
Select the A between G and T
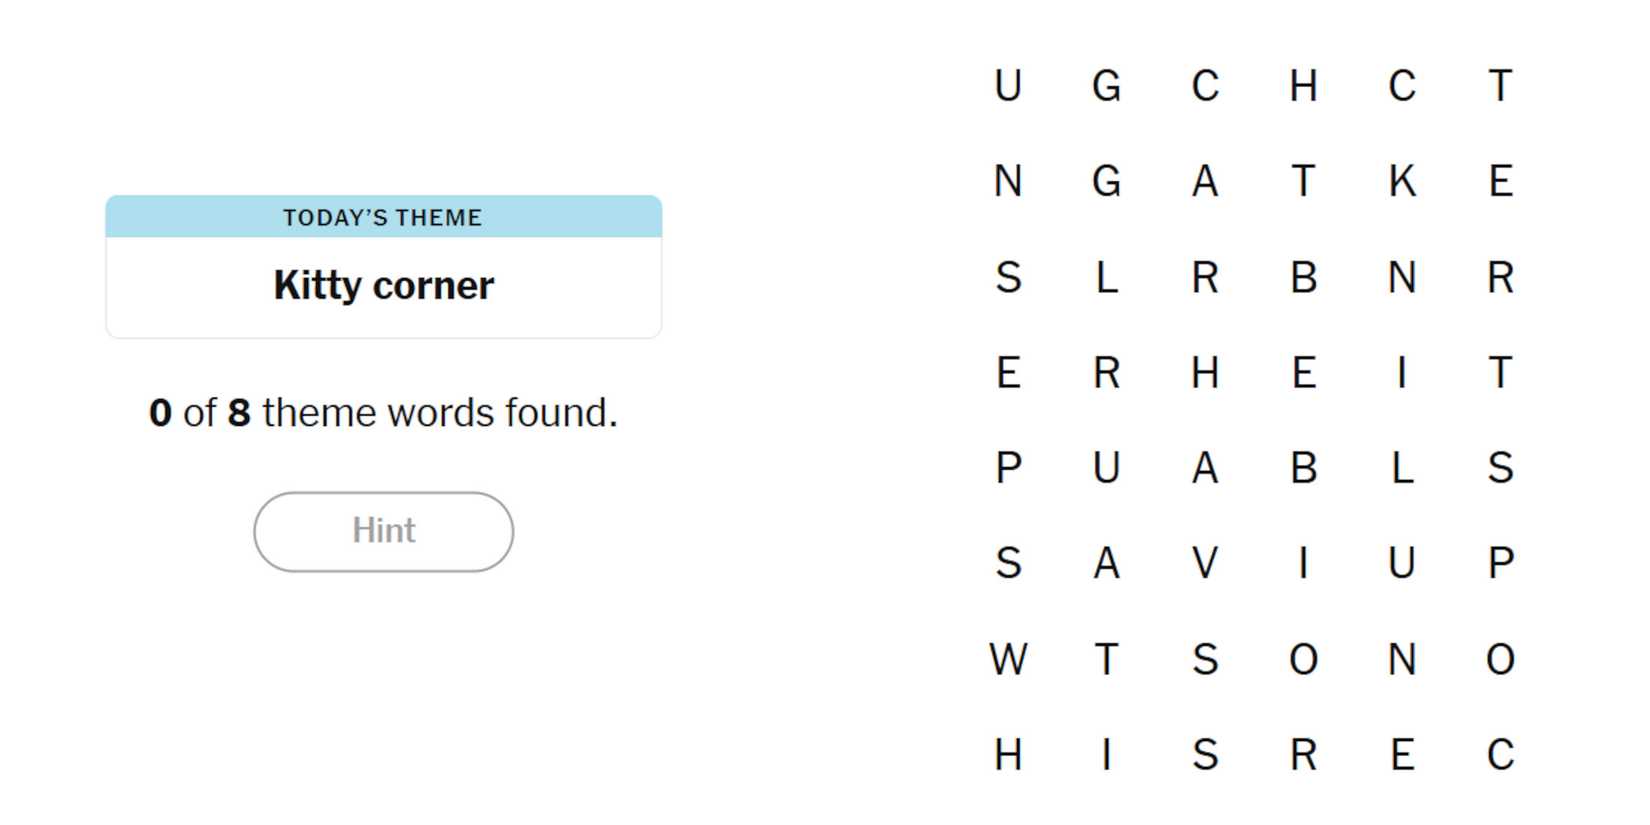(x=1205, y=181)
